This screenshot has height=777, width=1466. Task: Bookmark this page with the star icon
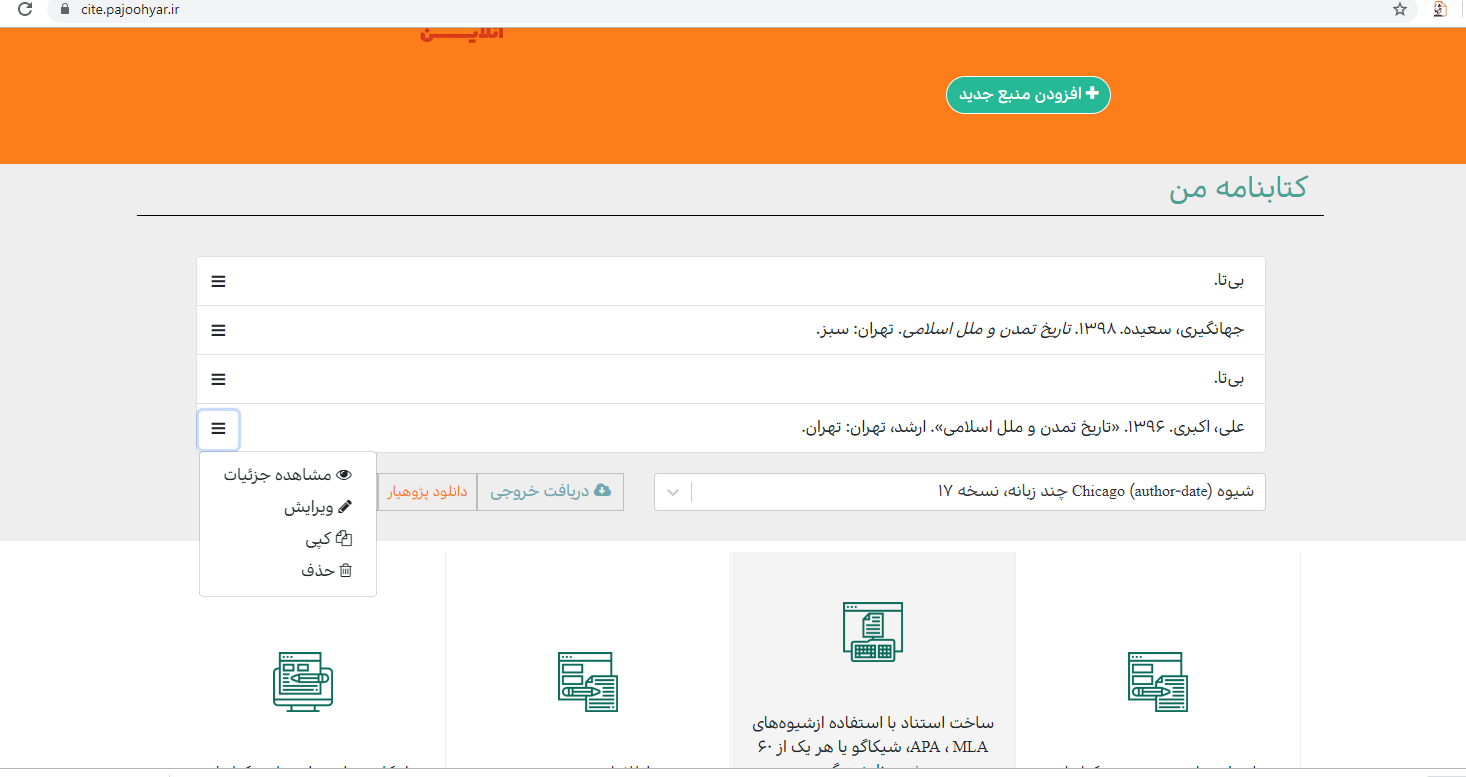pos(1400,10)
